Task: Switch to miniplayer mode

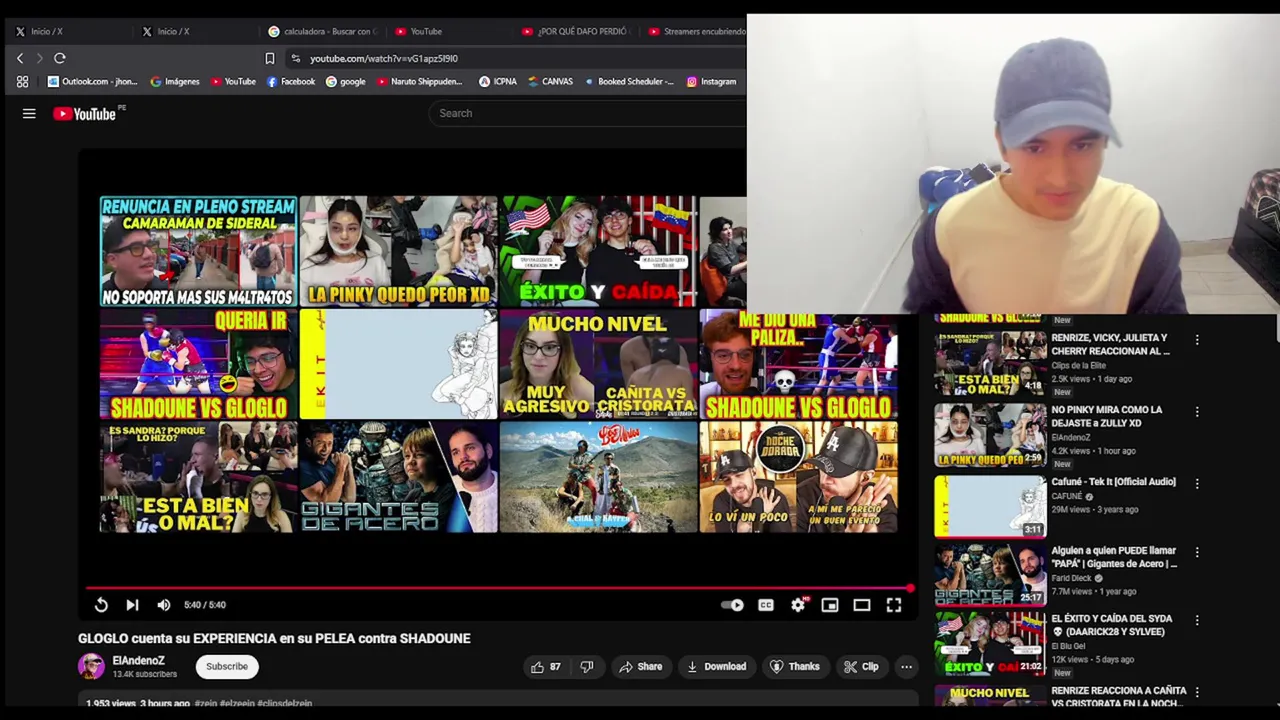Action: 830,605
